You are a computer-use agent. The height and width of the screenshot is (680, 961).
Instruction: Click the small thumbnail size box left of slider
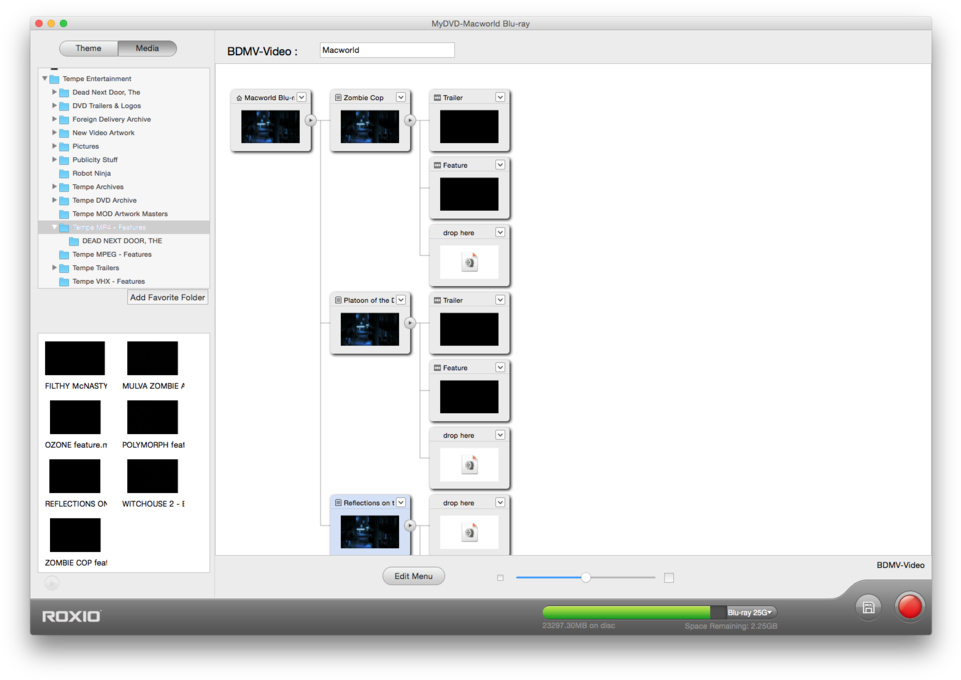(x=502, y=577)
